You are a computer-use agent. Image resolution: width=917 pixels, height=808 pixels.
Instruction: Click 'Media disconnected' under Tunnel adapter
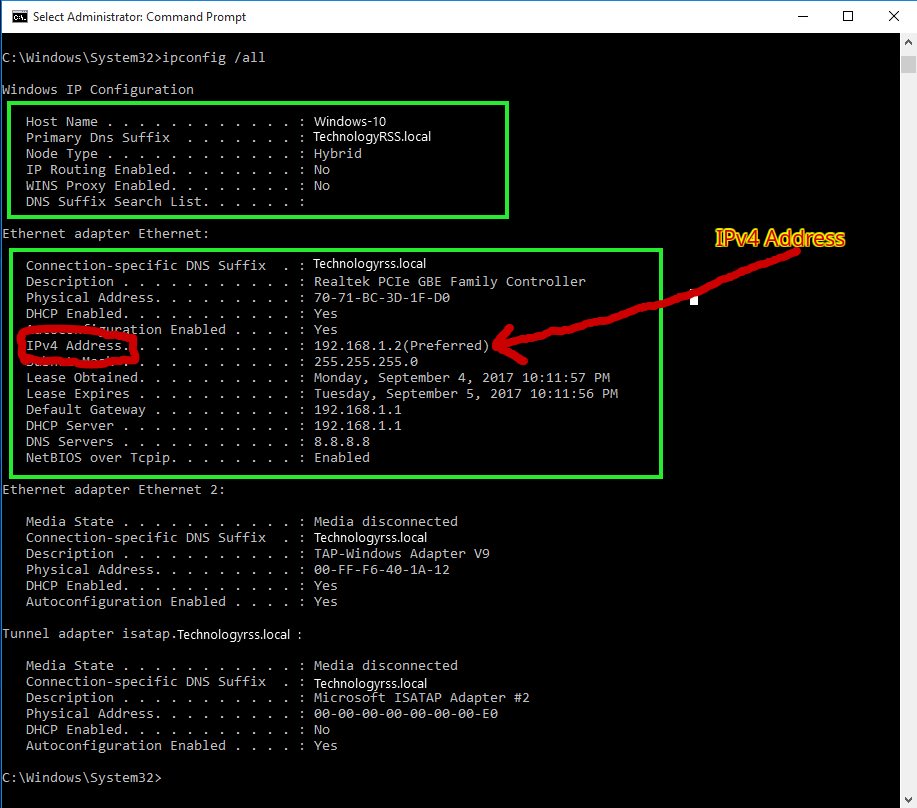[385, 666]
